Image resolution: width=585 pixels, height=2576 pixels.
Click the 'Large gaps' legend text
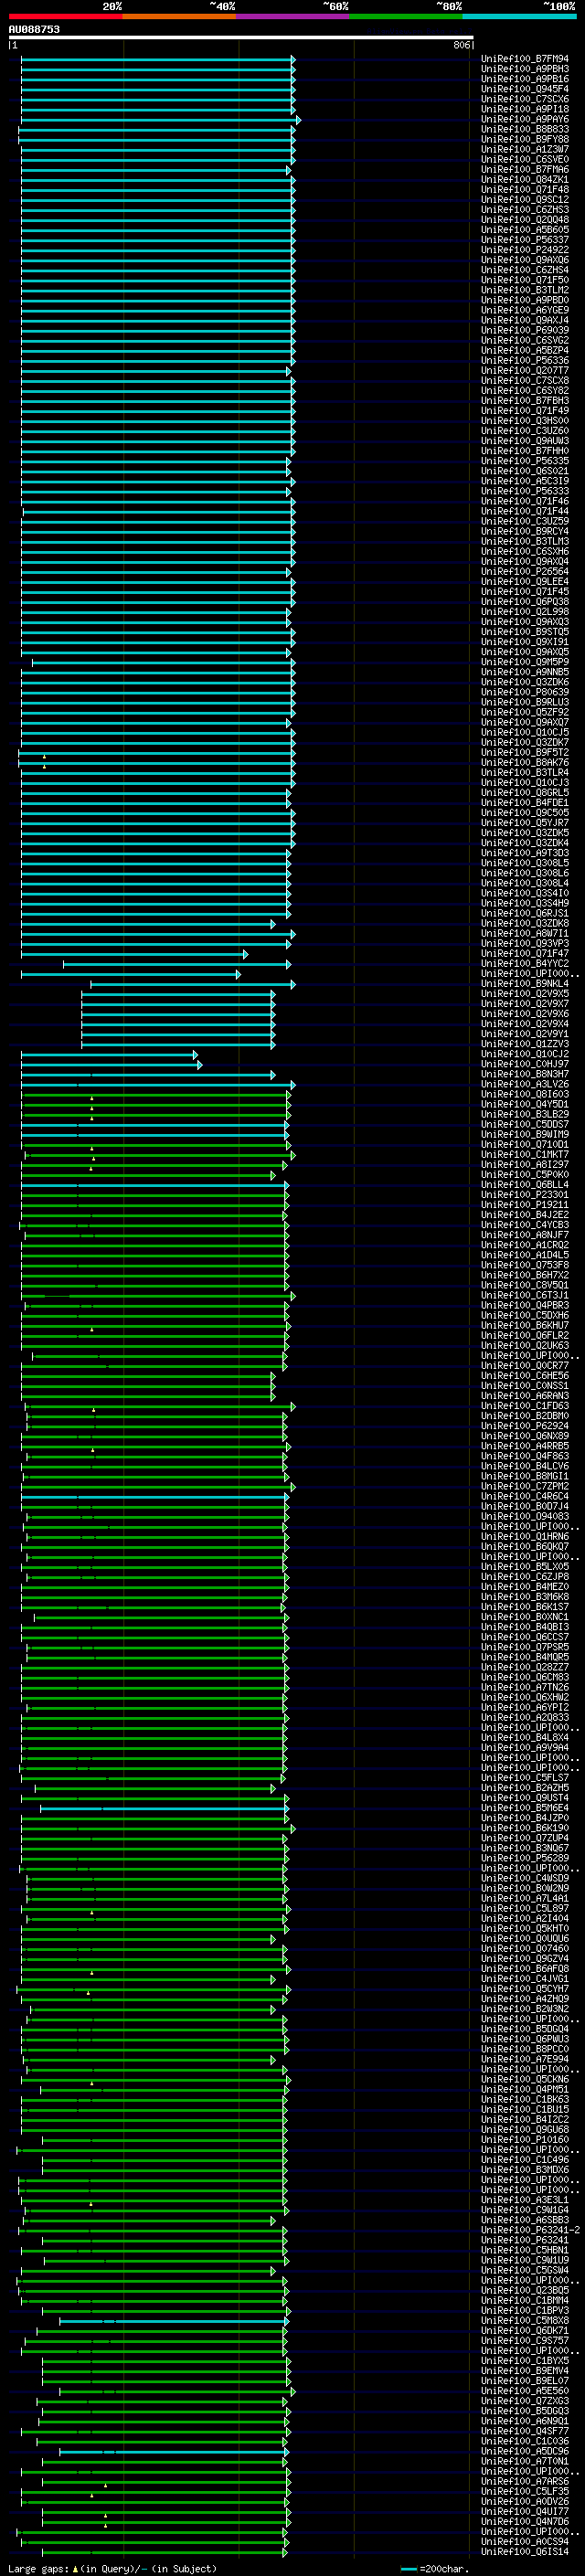[38, 2568]
